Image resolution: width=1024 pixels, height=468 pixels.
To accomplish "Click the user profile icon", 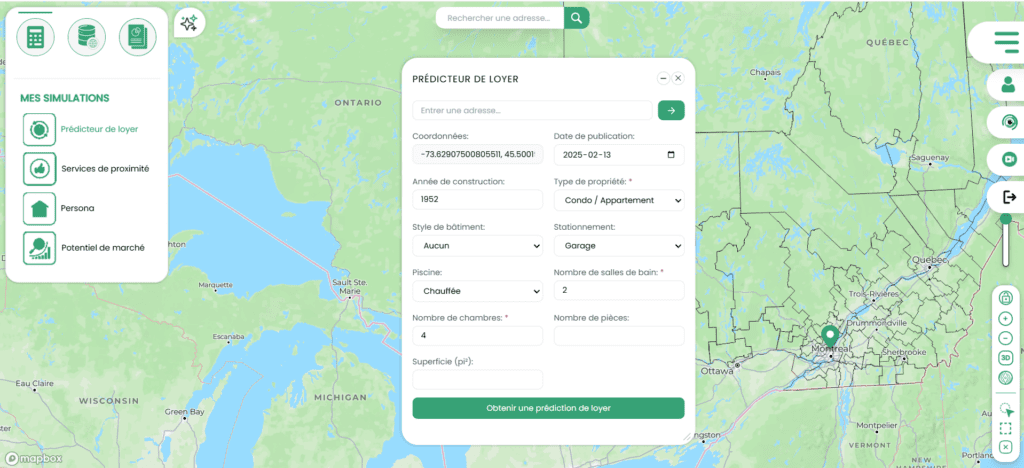I will click(x=1007, y=85).
